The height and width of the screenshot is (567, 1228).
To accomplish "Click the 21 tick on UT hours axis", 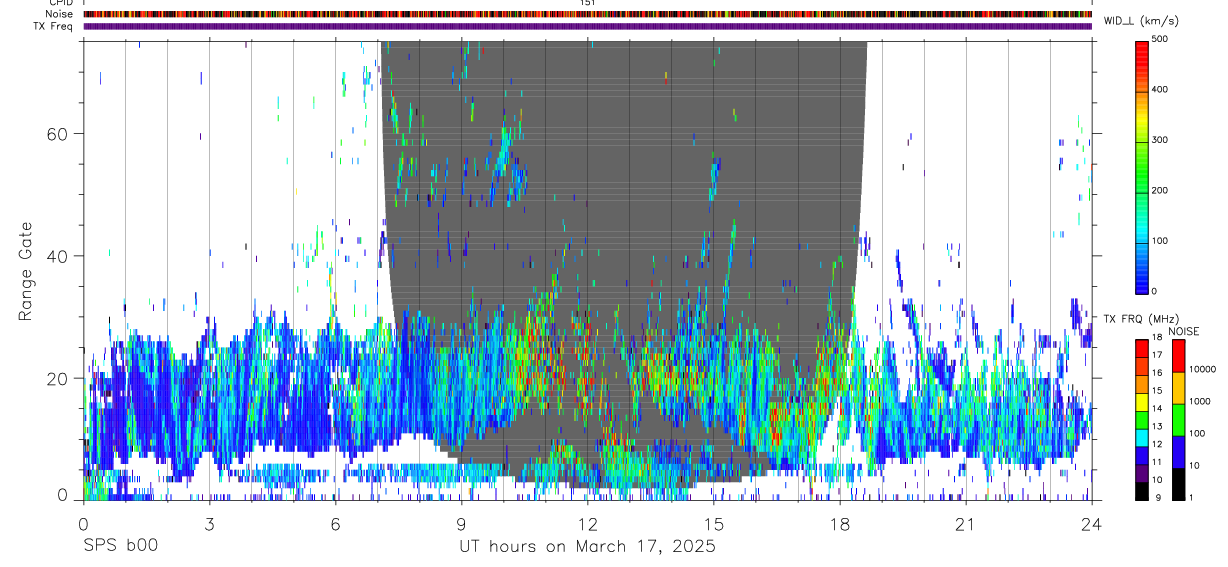I will (x=966, y=523).
